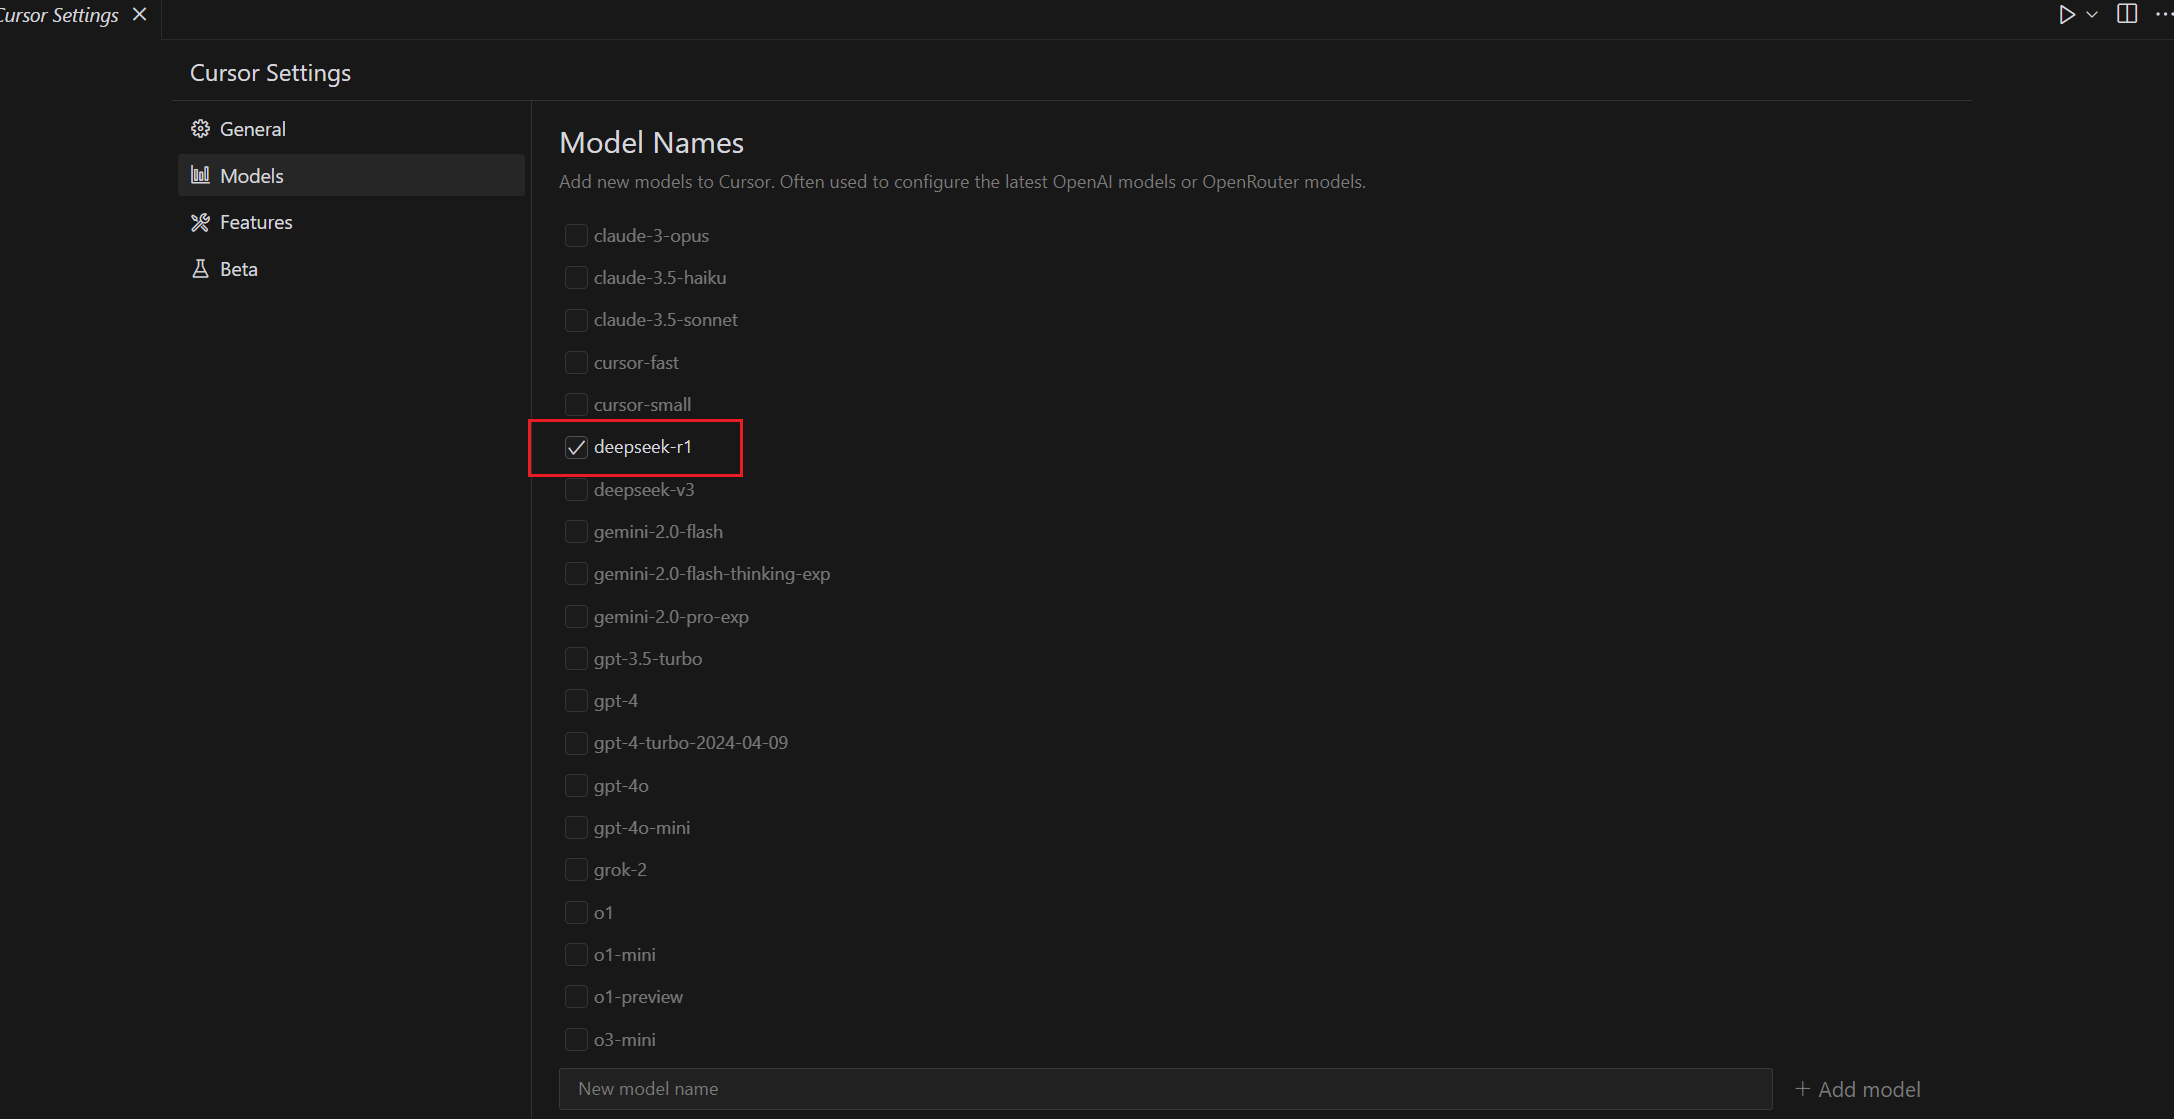Enable the cursor-fast checkbox
Image resolution: width=2174 pixels, height=1119 pixels.
576,362
